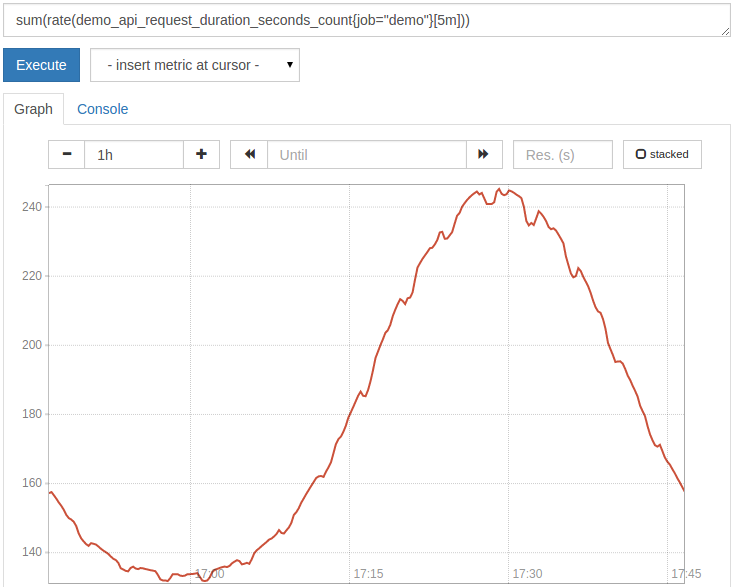This screenshot has height=587, width=733.
Task: Click the 140 y-axis value label
Action: [x=32, y=552]
